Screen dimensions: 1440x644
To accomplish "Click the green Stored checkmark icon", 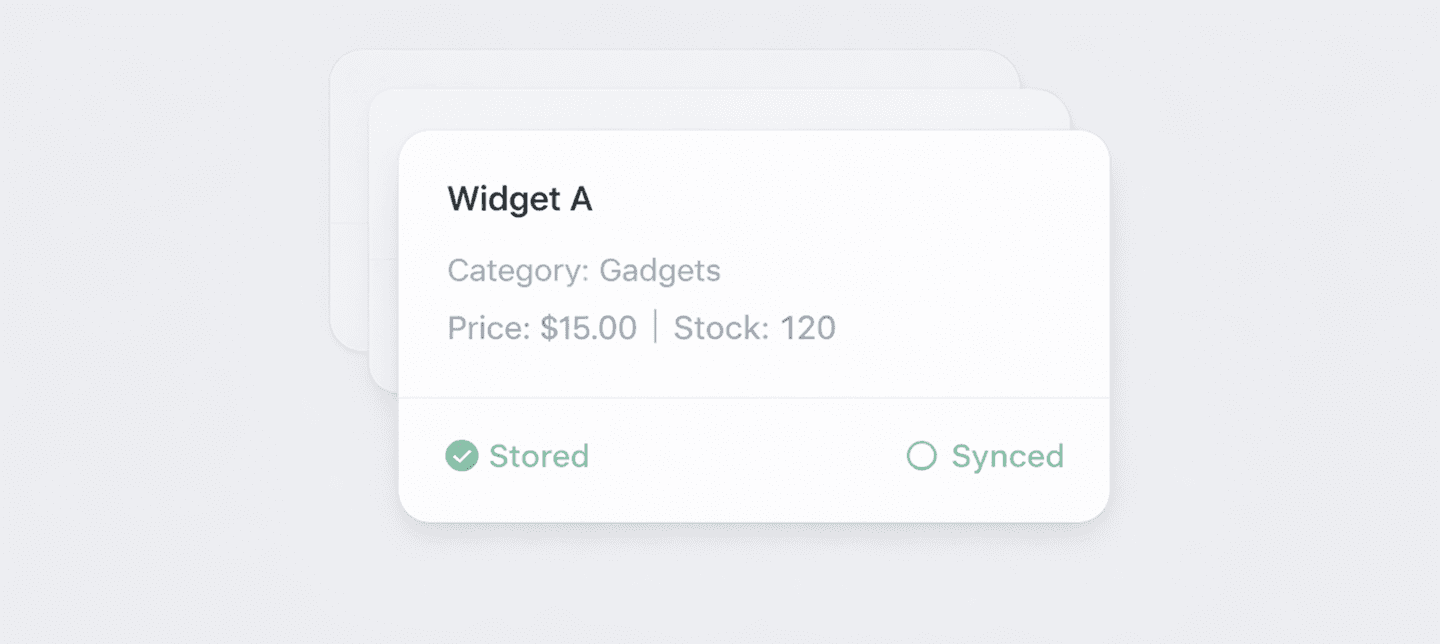I will (x=461, y=456).
